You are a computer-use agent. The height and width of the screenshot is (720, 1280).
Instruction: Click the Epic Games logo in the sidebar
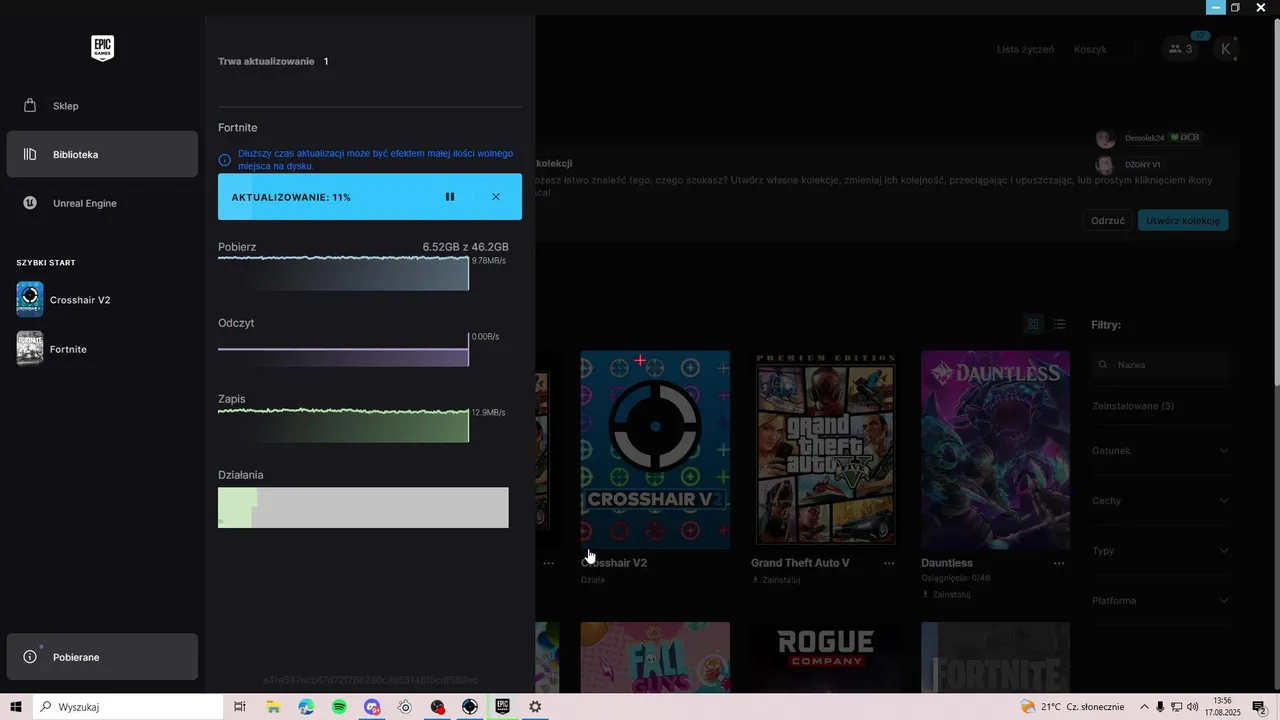click(102, 48)
